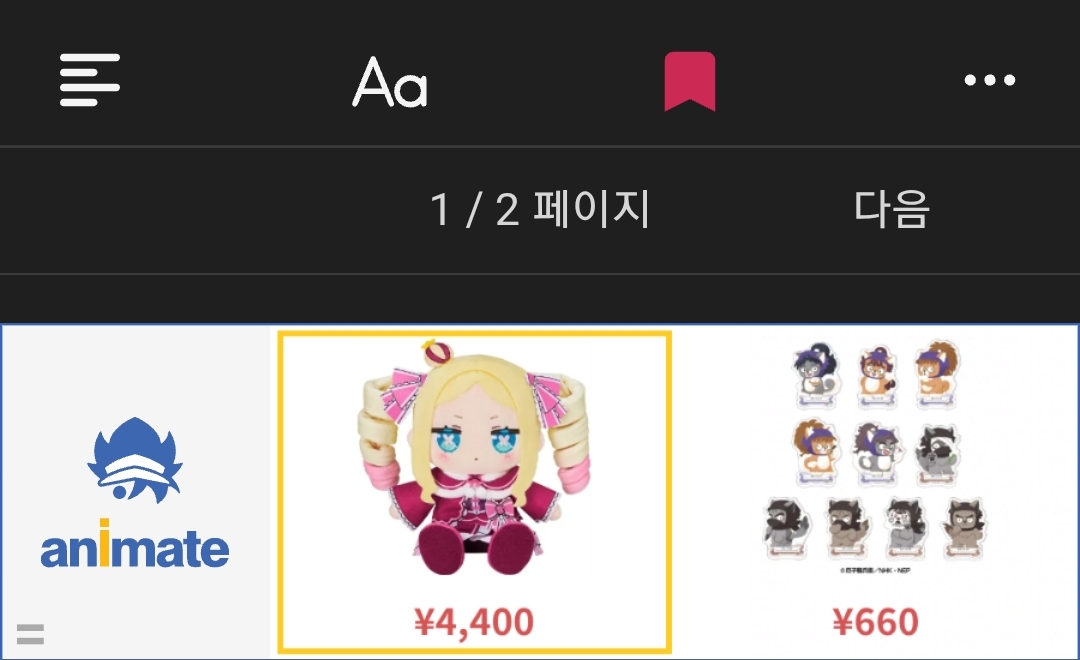The width and height of the screenshot is (1080, 660).
Task: Click the gray raccoon stand, middle row right
Action: 937,455
